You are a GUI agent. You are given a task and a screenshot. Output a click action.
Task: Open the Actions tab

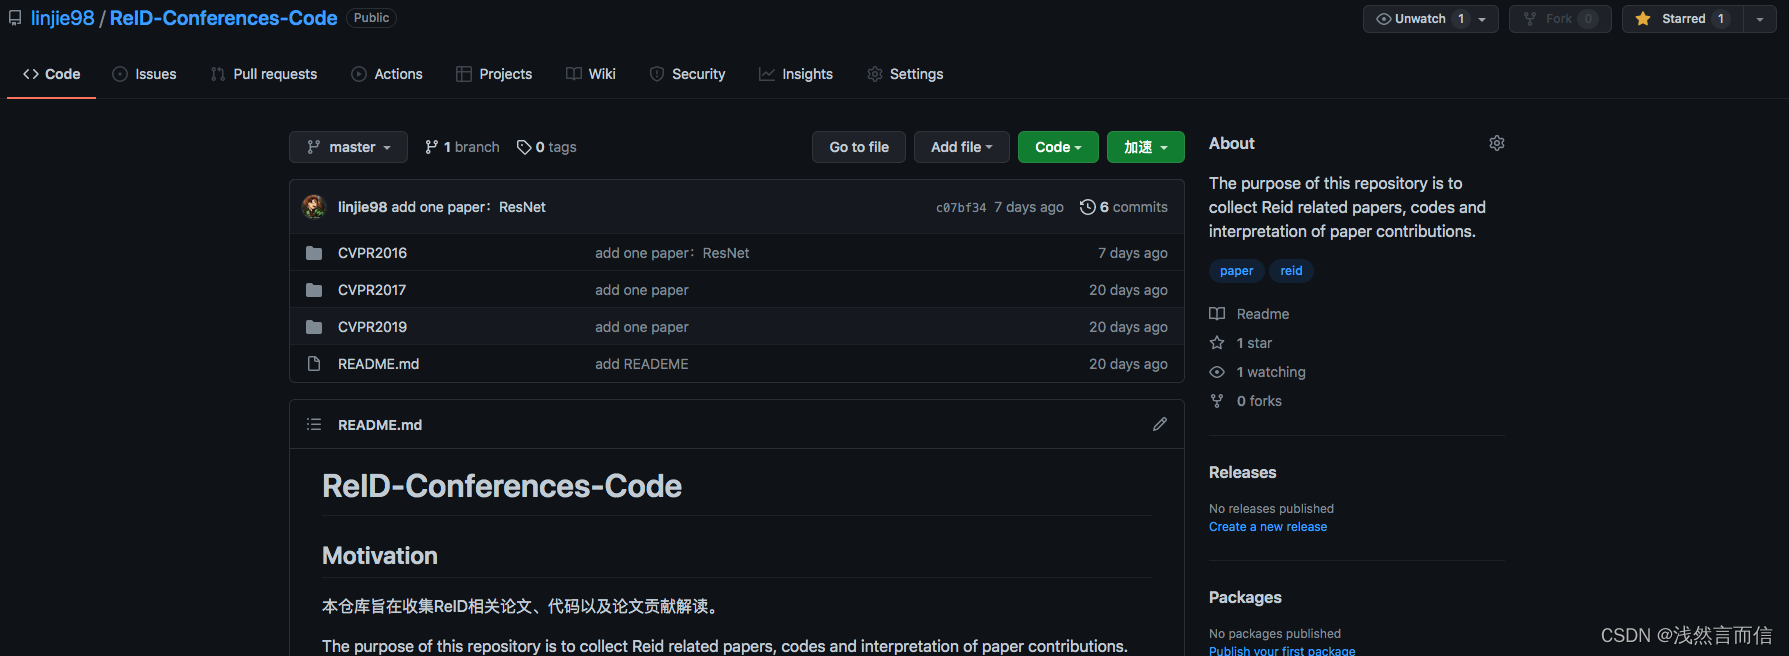coord(387,74)
